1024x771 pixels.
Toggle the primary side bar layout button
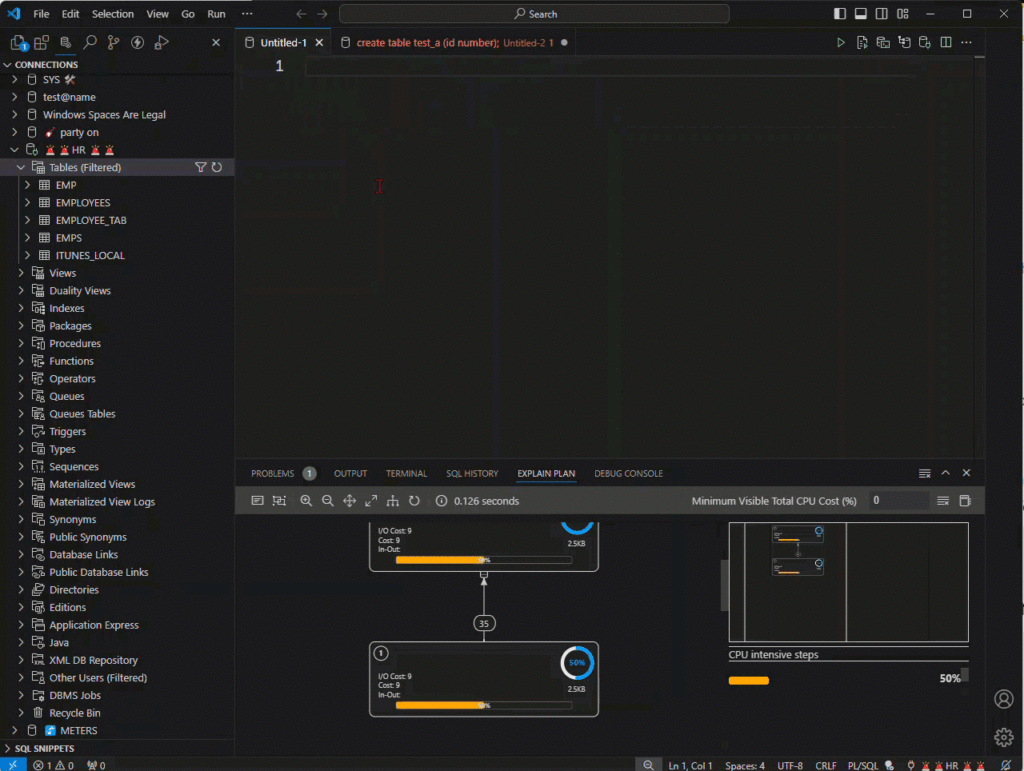pos(839,14)
